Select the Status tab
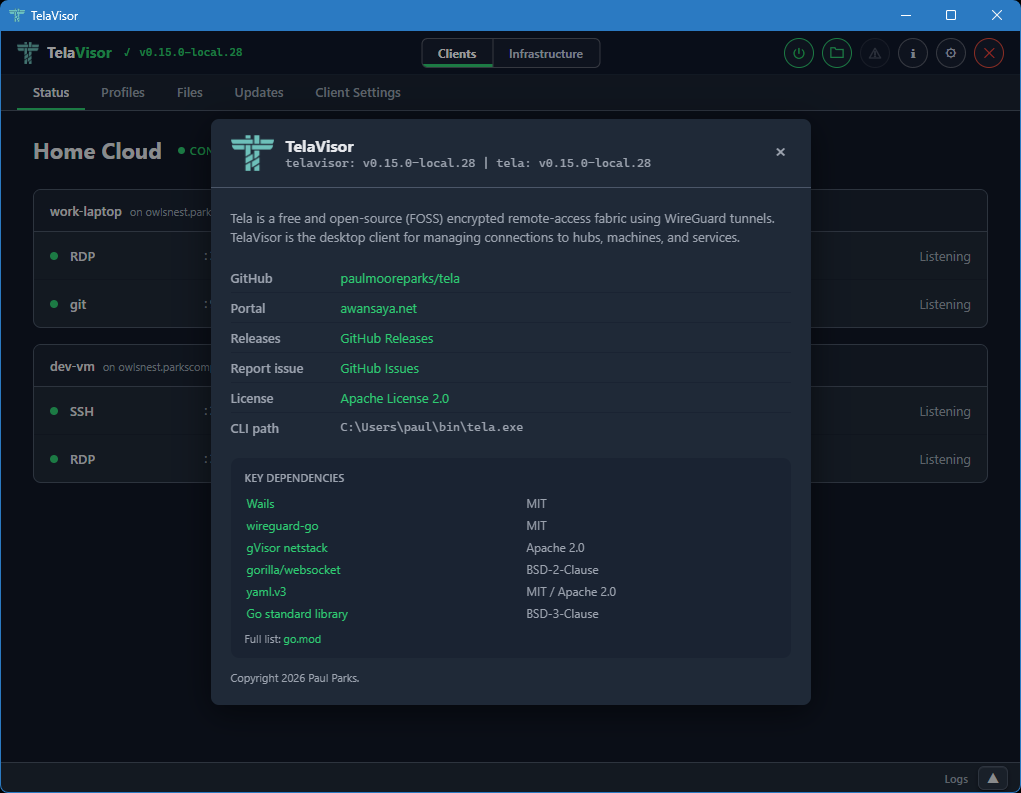This screenshot has height=793, width=1021. pos(51,92)
